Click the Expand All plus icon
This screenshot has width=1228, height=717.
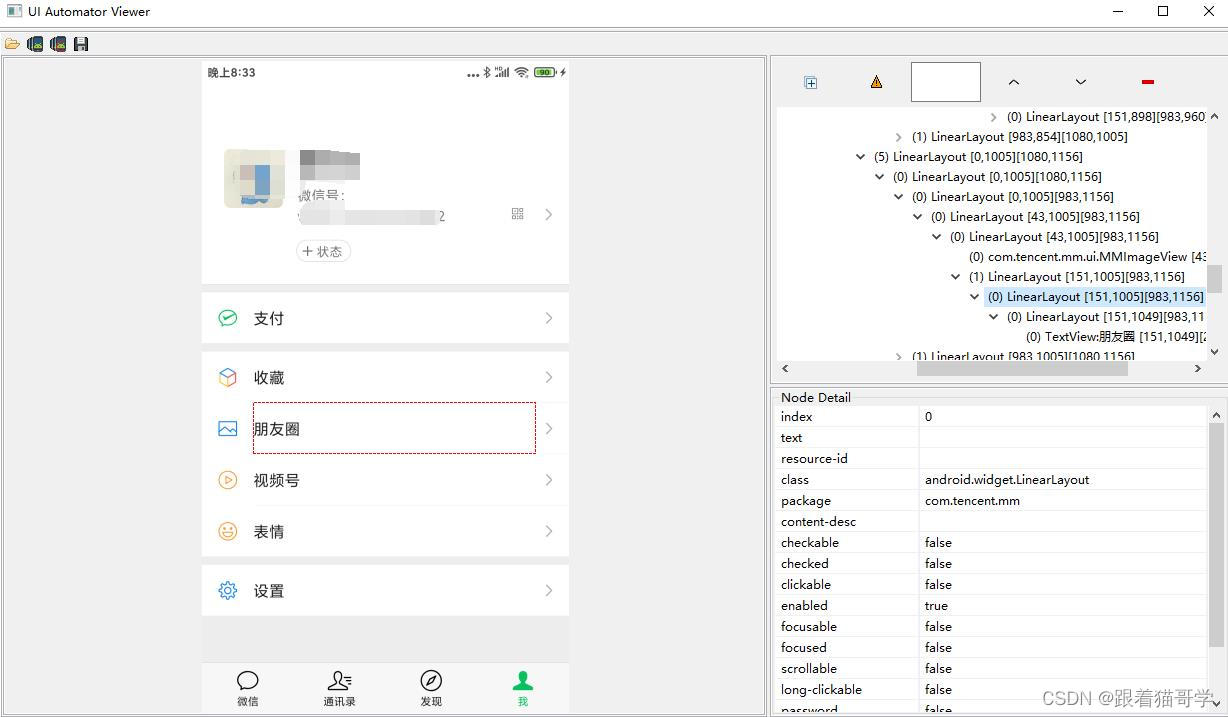pyautogui.click(x=811, y=82)
